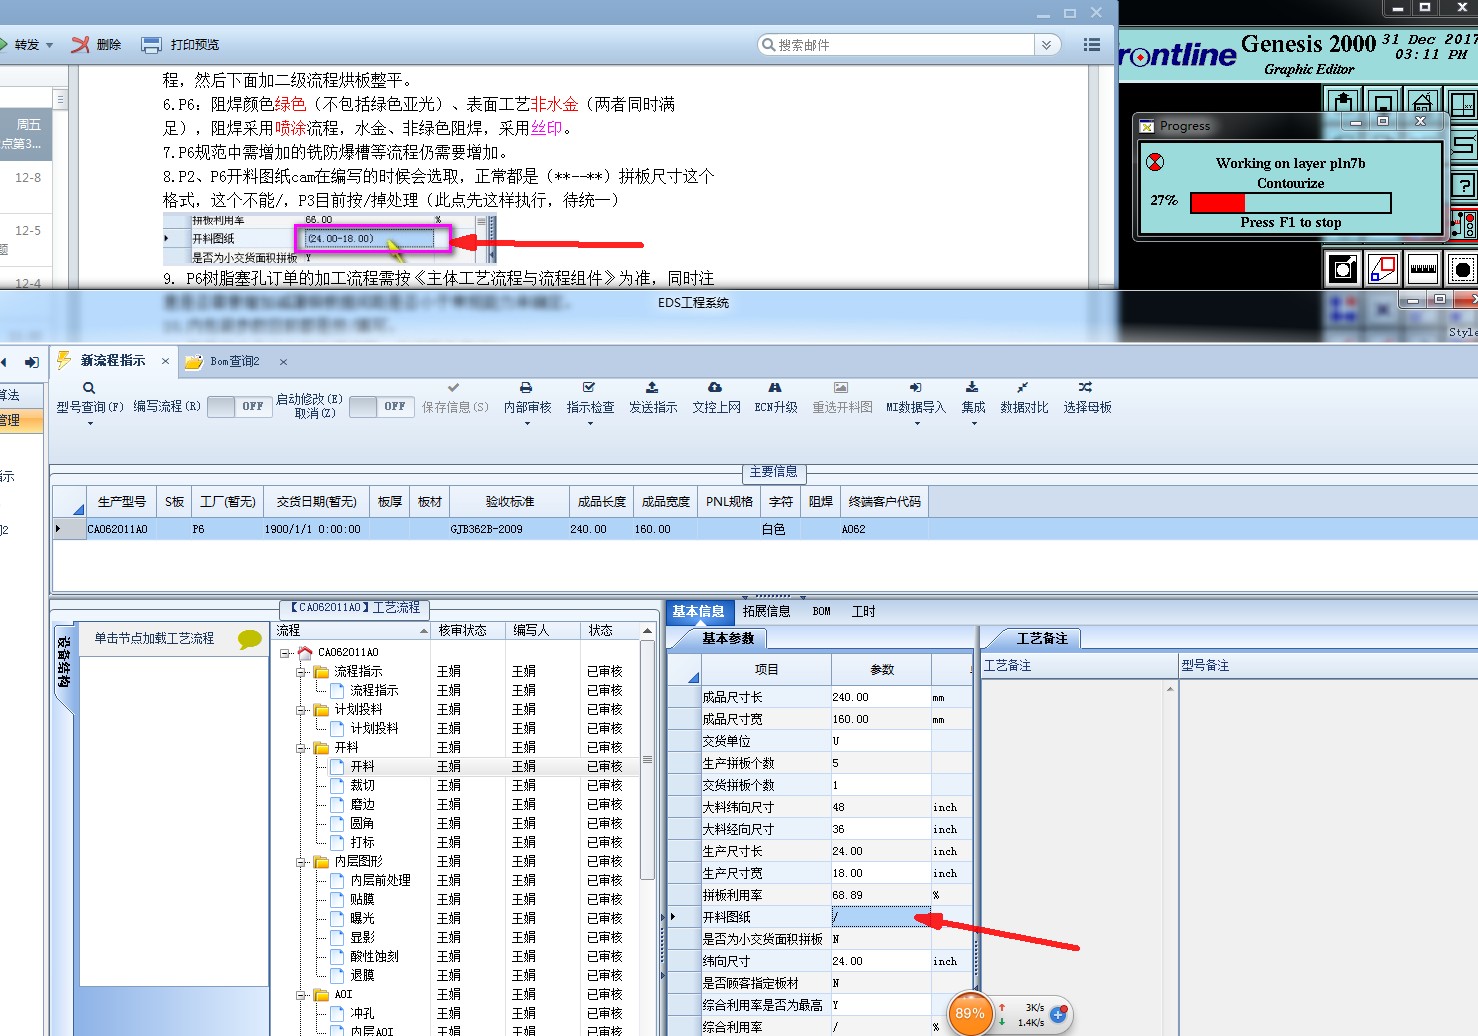
Task: Click the MI数据导入 import icon
Action: coord(915,387)
